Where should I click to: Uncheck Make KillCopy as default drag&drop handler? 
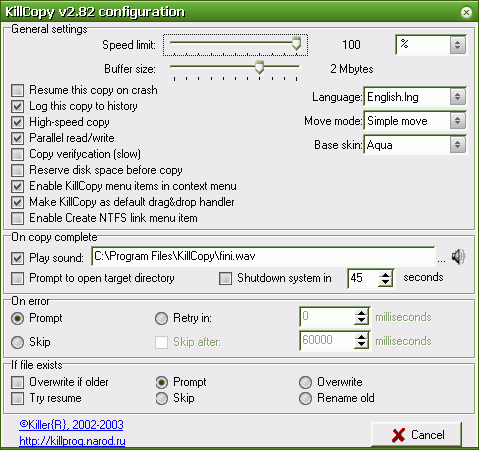pos(17,202)
